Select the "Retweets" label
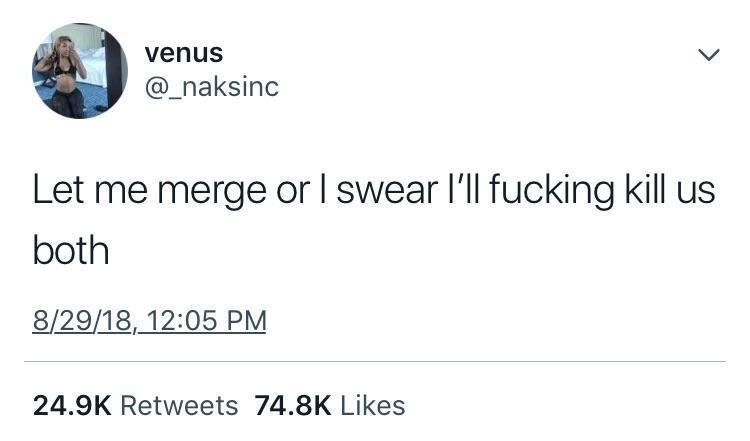Screen dimensions: 750x441 pos(179,405)
